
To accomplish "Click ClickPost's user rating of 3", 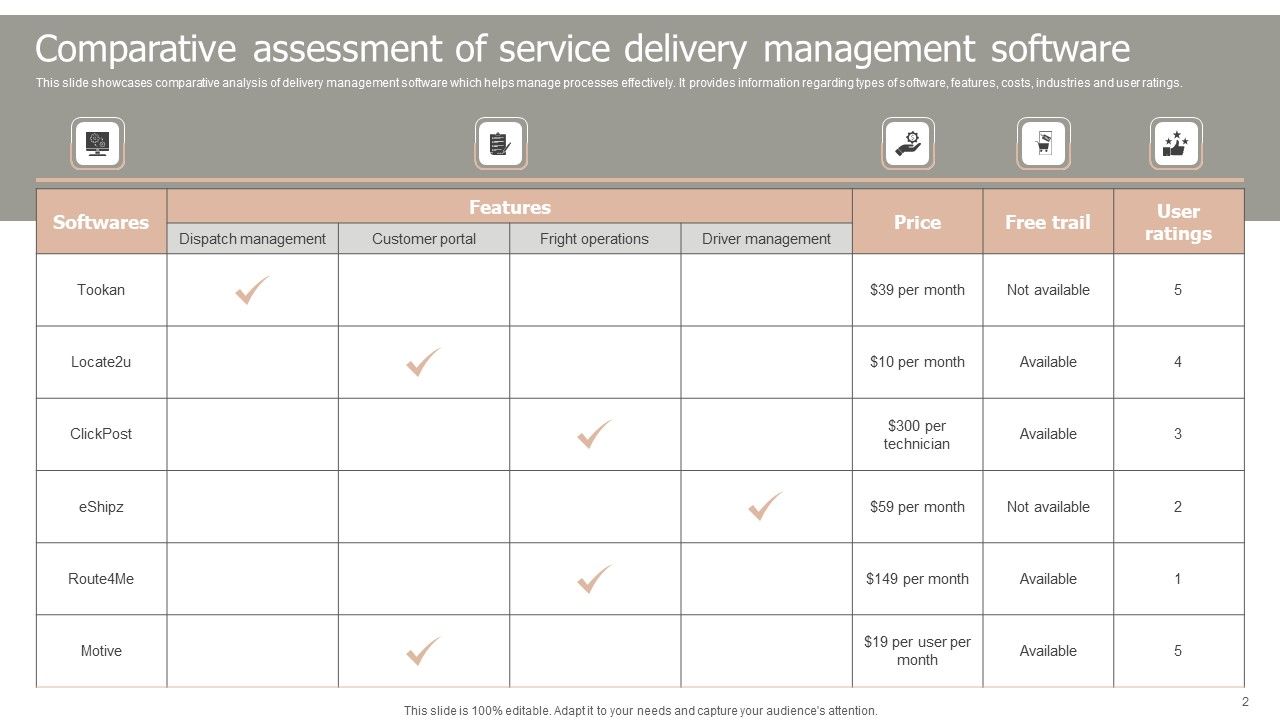I will 1178,434.
